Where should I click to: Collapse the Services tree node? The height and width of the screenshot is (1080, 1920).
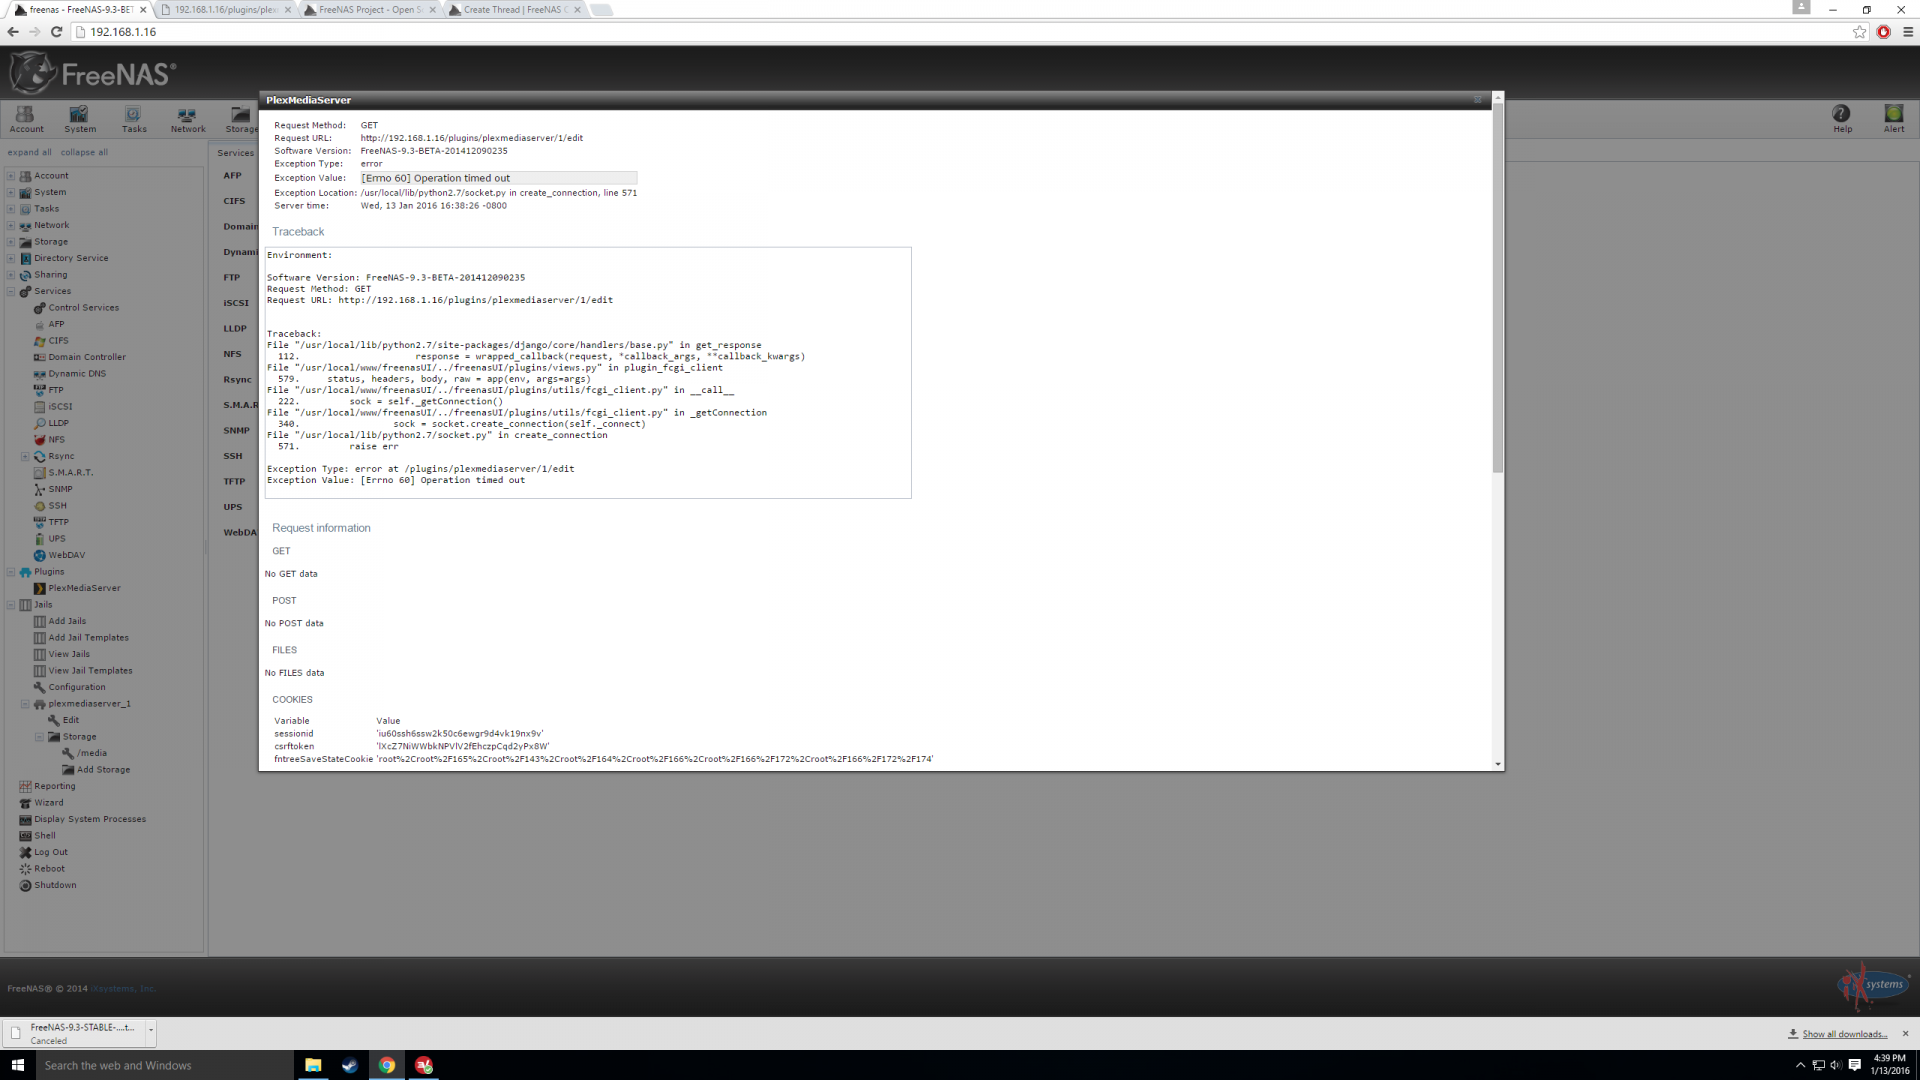pos(11,292)
